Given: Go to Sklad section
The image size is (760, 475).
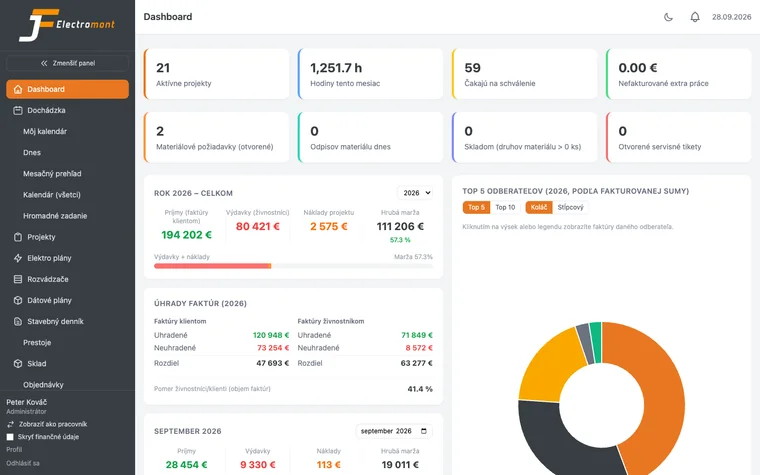Looking at the screenshot, I should click(x=67, y=364).
